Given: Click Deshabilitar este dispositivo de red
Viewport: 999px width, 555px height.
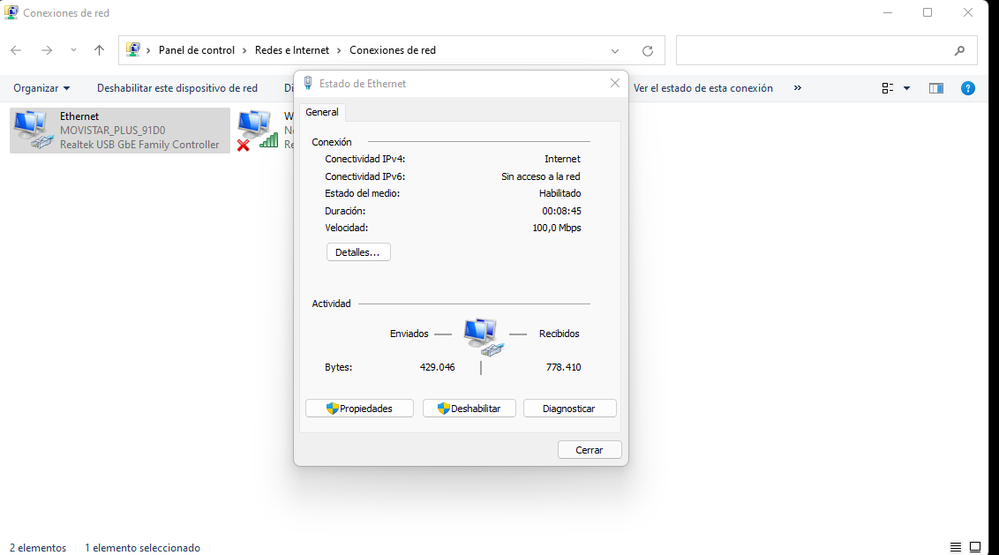Looking at the screenshot, I should (x=177, y=88).
